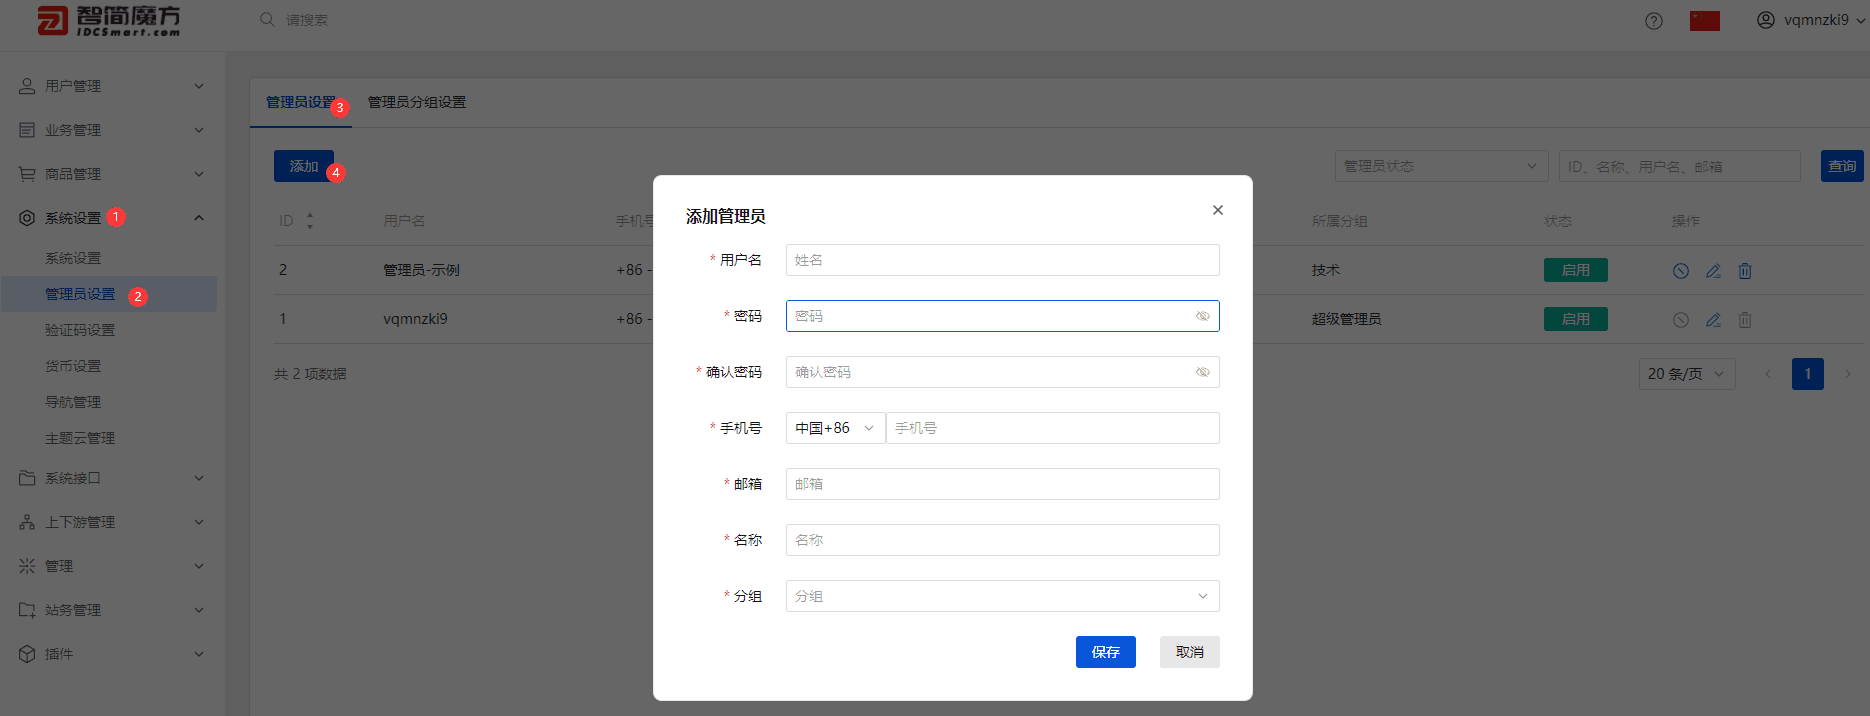Focus the 手机号 input field

tap(1053, 428)
